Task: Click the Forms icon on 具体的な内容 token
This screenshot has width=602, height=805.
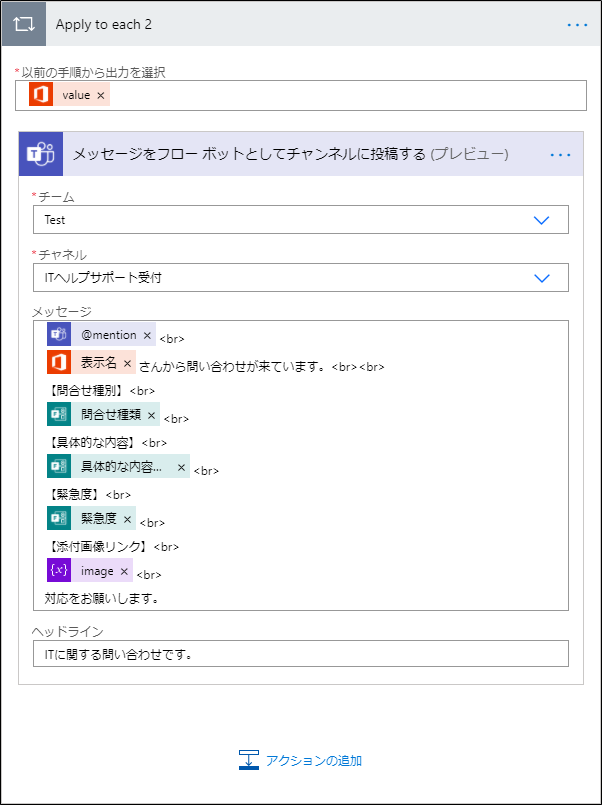Action: pyautogui.click(x=59, y=467)
